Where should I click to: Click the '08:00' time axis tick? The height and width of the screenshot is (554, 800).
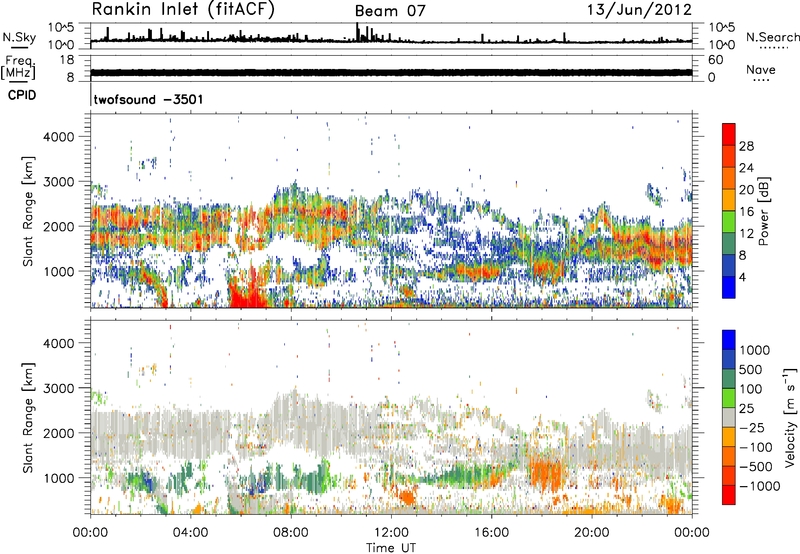[290, 533]
